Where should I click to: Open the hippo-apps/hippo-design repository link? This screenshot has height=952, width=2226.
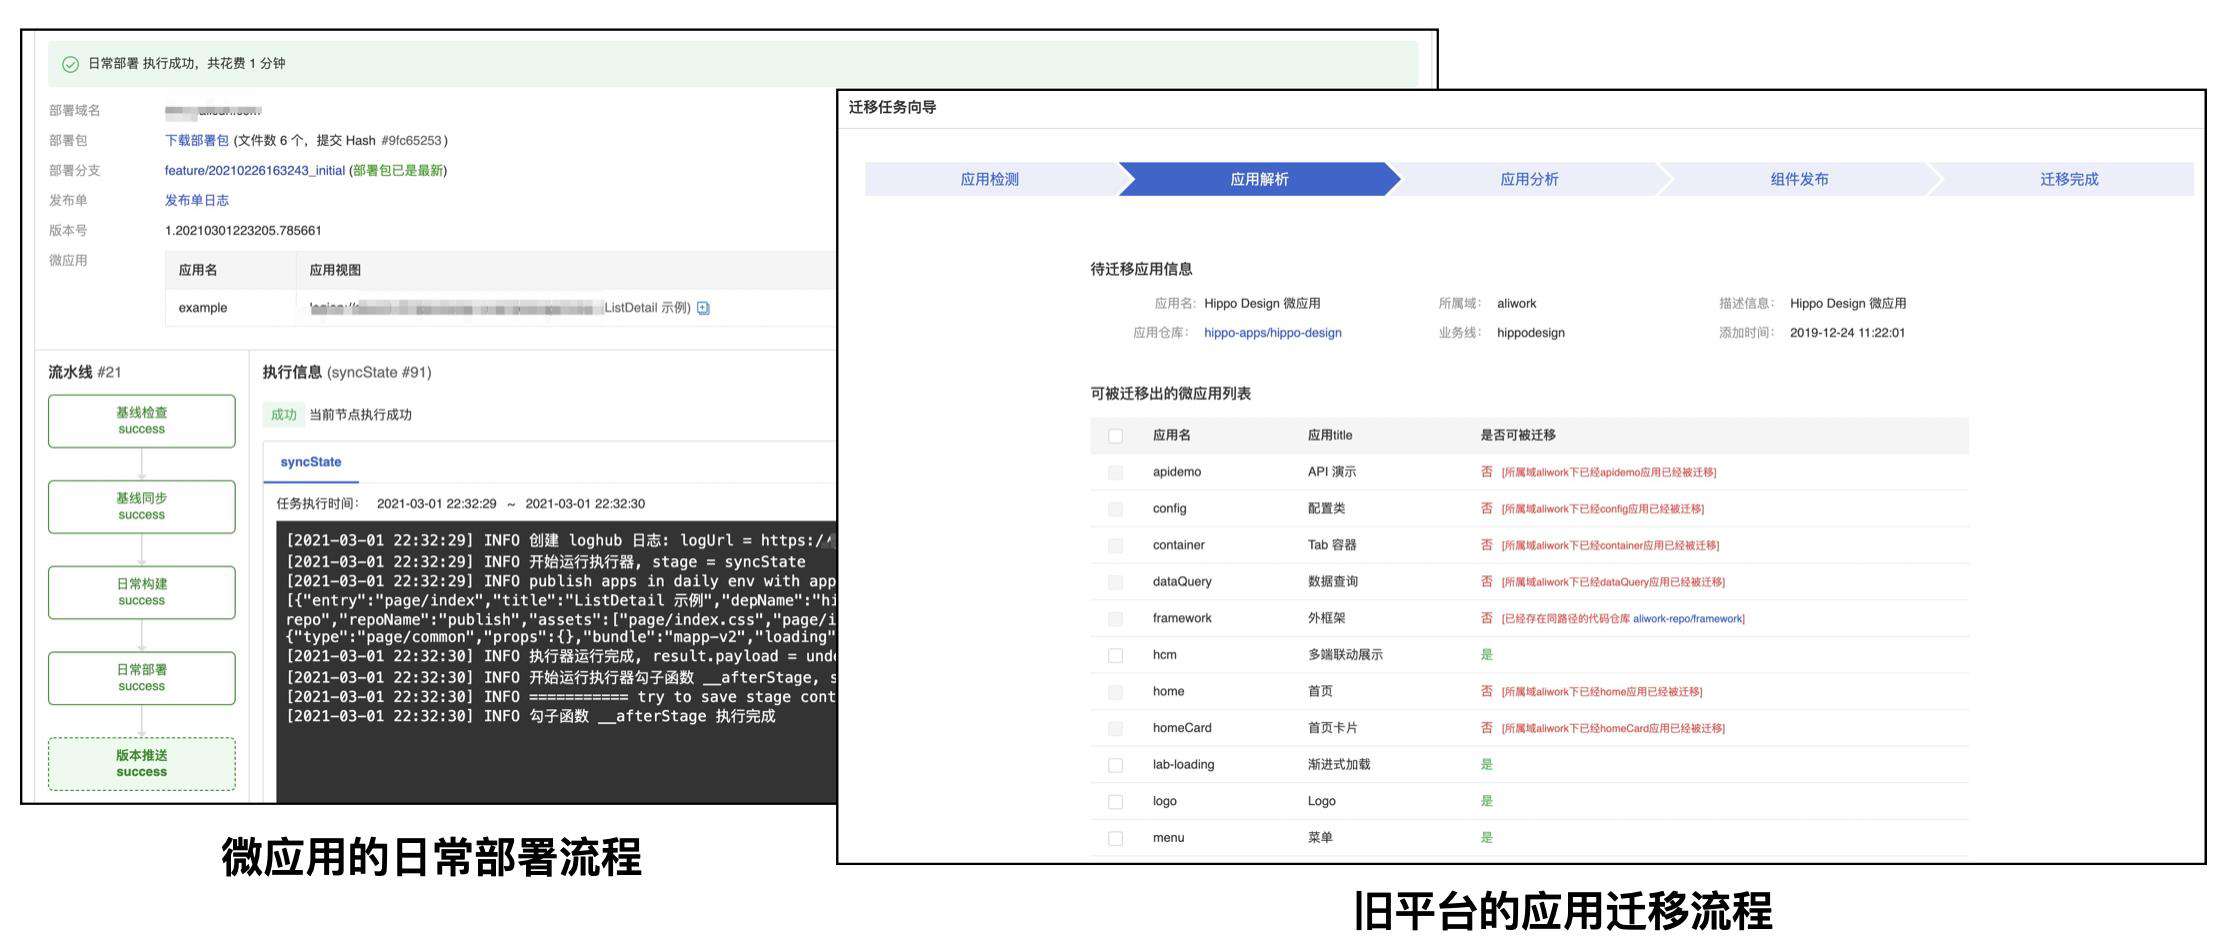1273,333
